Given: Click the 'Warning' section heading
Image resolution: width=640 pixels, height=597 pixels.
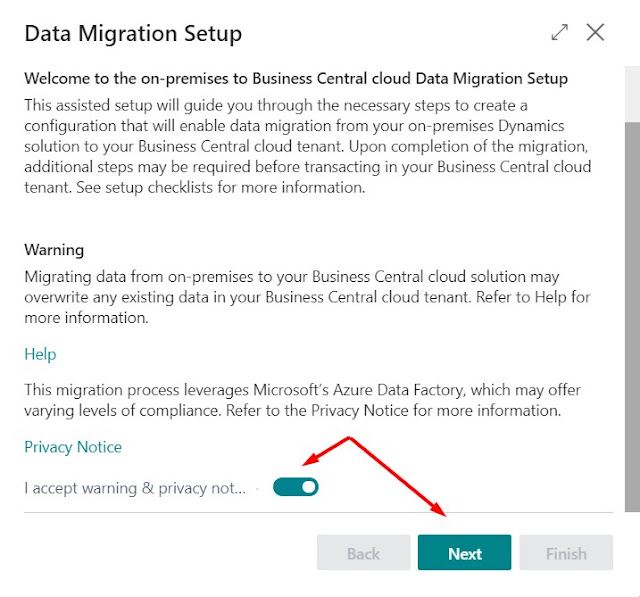Looking at the screenshot, I should coord(54,250).
